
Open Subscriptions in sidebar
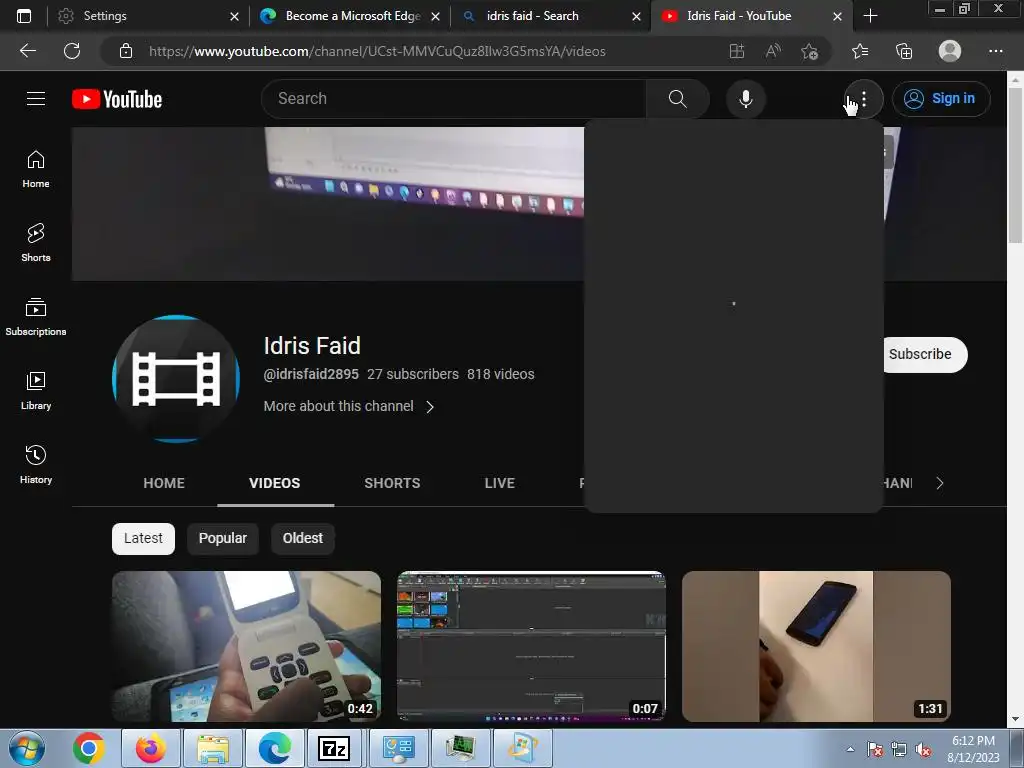36,317
